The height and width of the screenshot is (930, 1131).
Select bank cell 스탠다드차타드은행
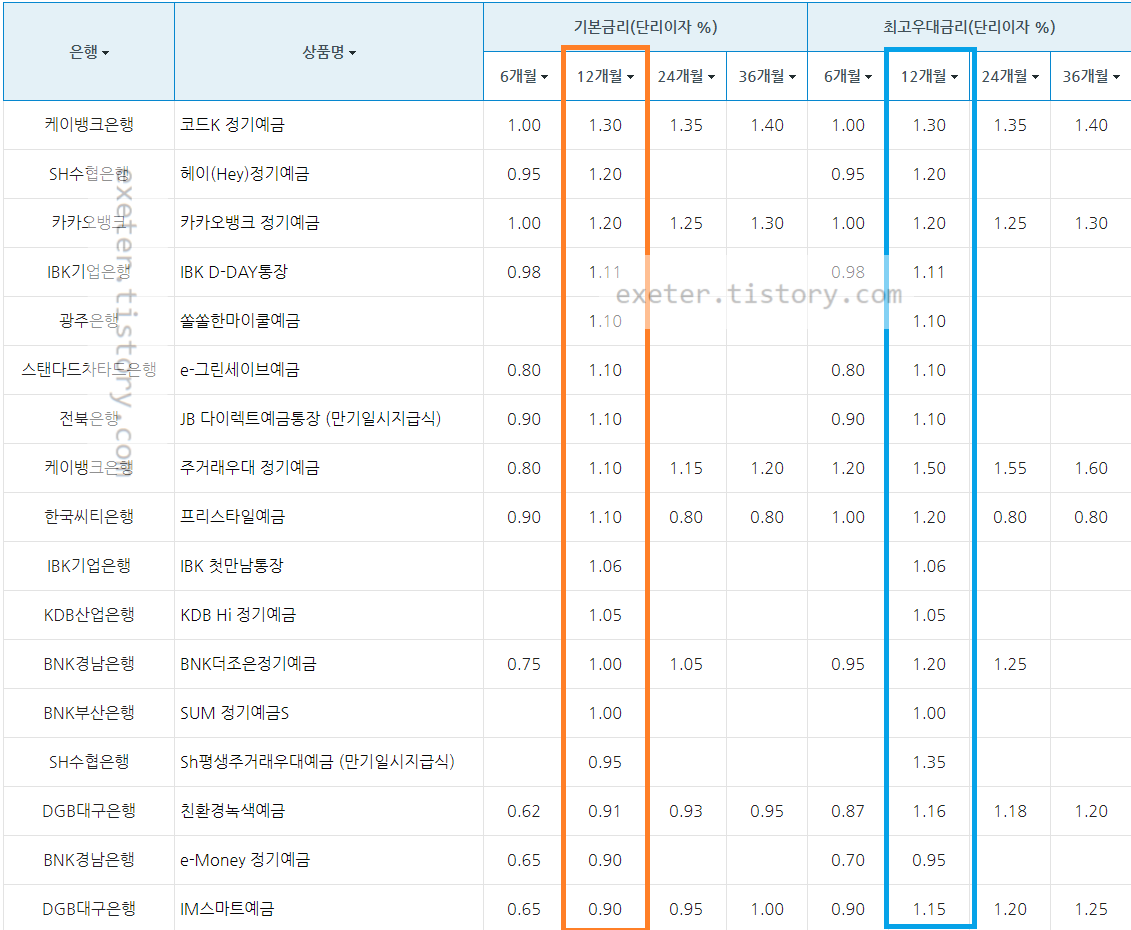point(89,369)
